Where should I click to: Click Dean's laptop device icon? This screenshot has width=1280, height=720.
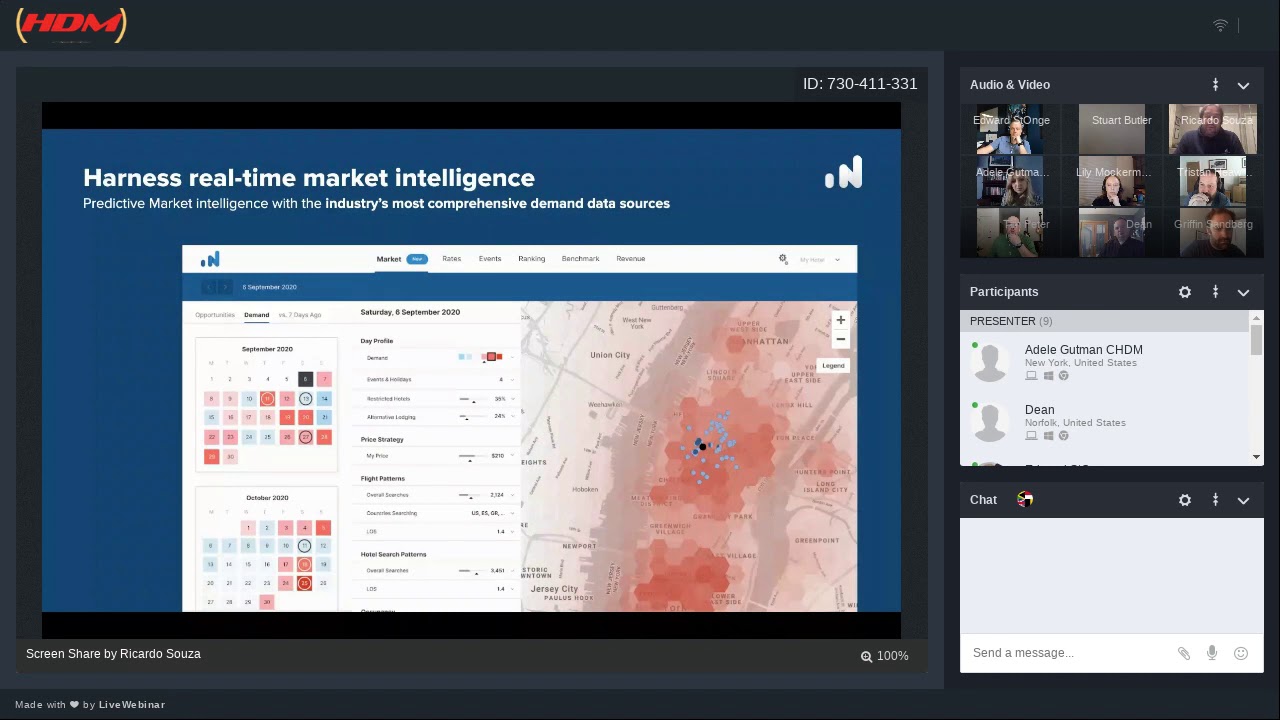(1031, 436)
